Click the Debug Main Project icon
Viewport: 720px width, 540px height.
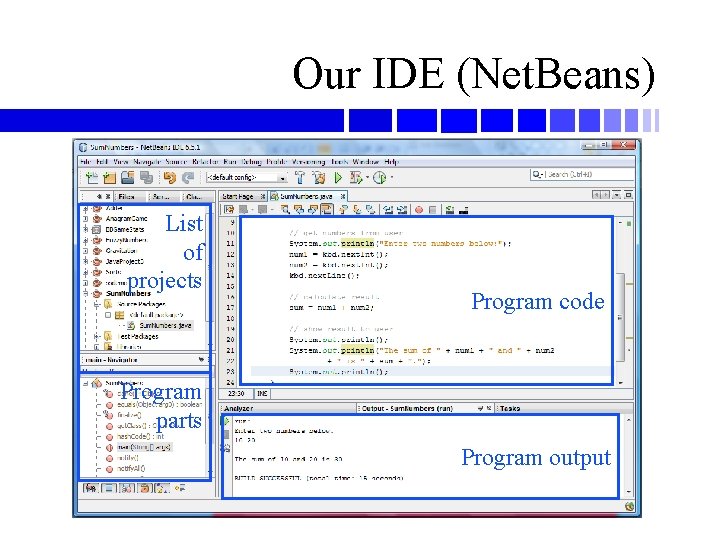pyautogui.click(x=356, y=177)
